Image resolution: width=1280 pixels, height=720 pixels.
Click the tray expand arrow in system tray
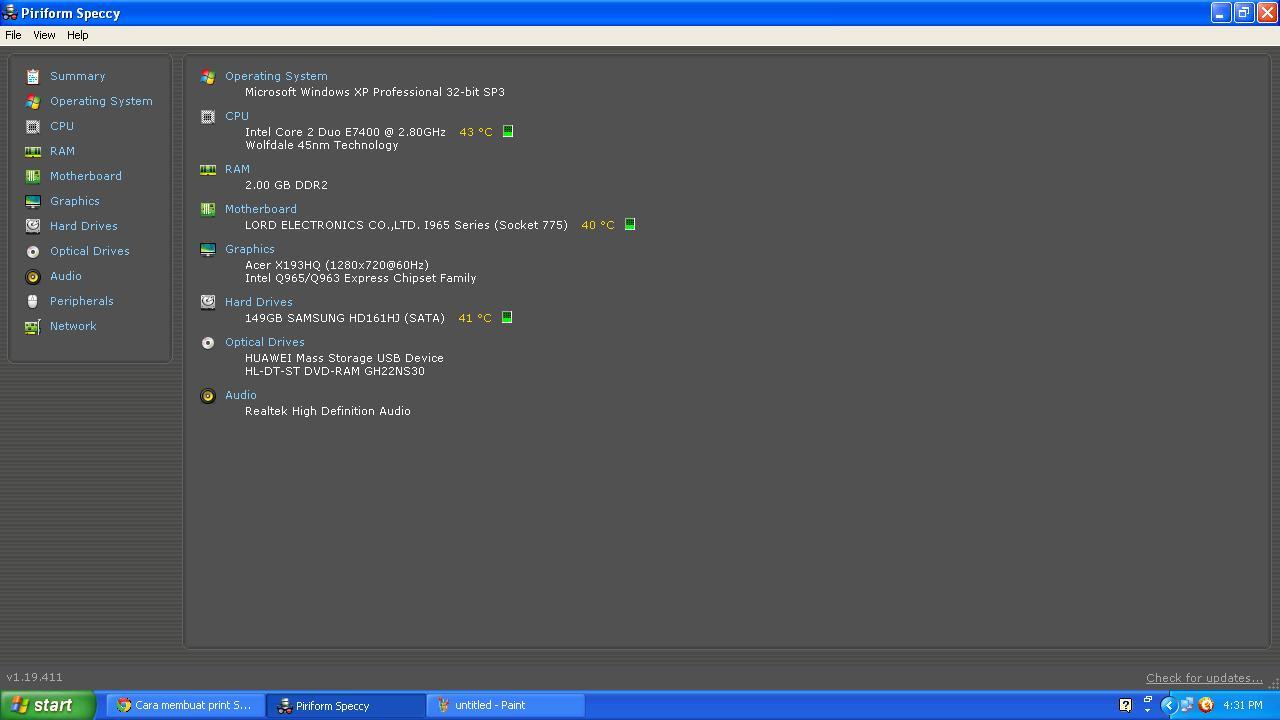[1167, 705]
